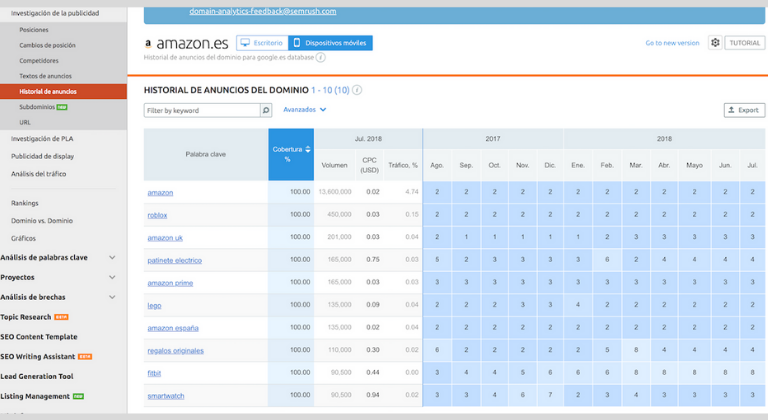Screen dimensions: 768x420
Task: Click the Export button
Action: (x=744, y=110)
